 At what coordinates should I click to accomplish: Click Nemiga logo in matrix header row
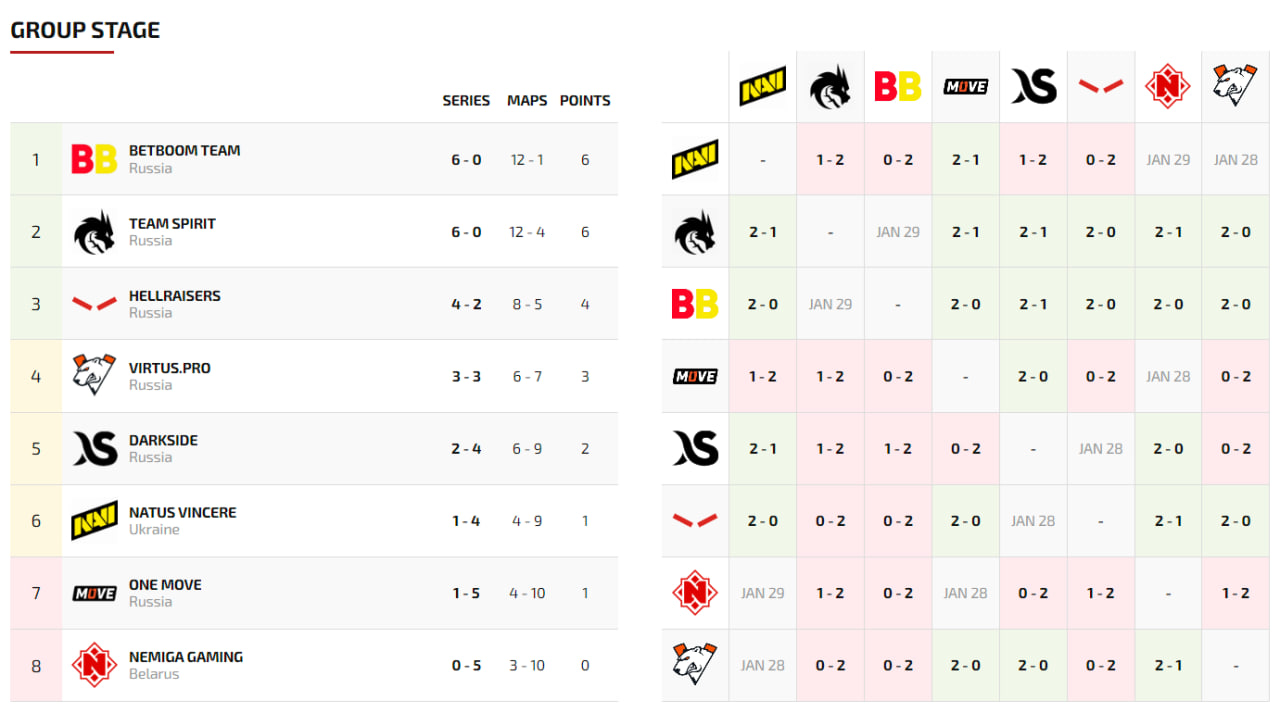point(1168,87)
